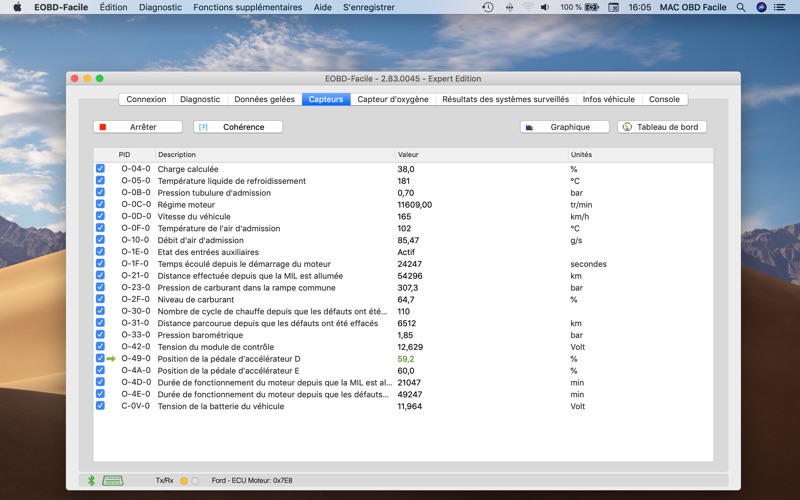
Task: Open the Graphique button
Action: tap(565, 127)
